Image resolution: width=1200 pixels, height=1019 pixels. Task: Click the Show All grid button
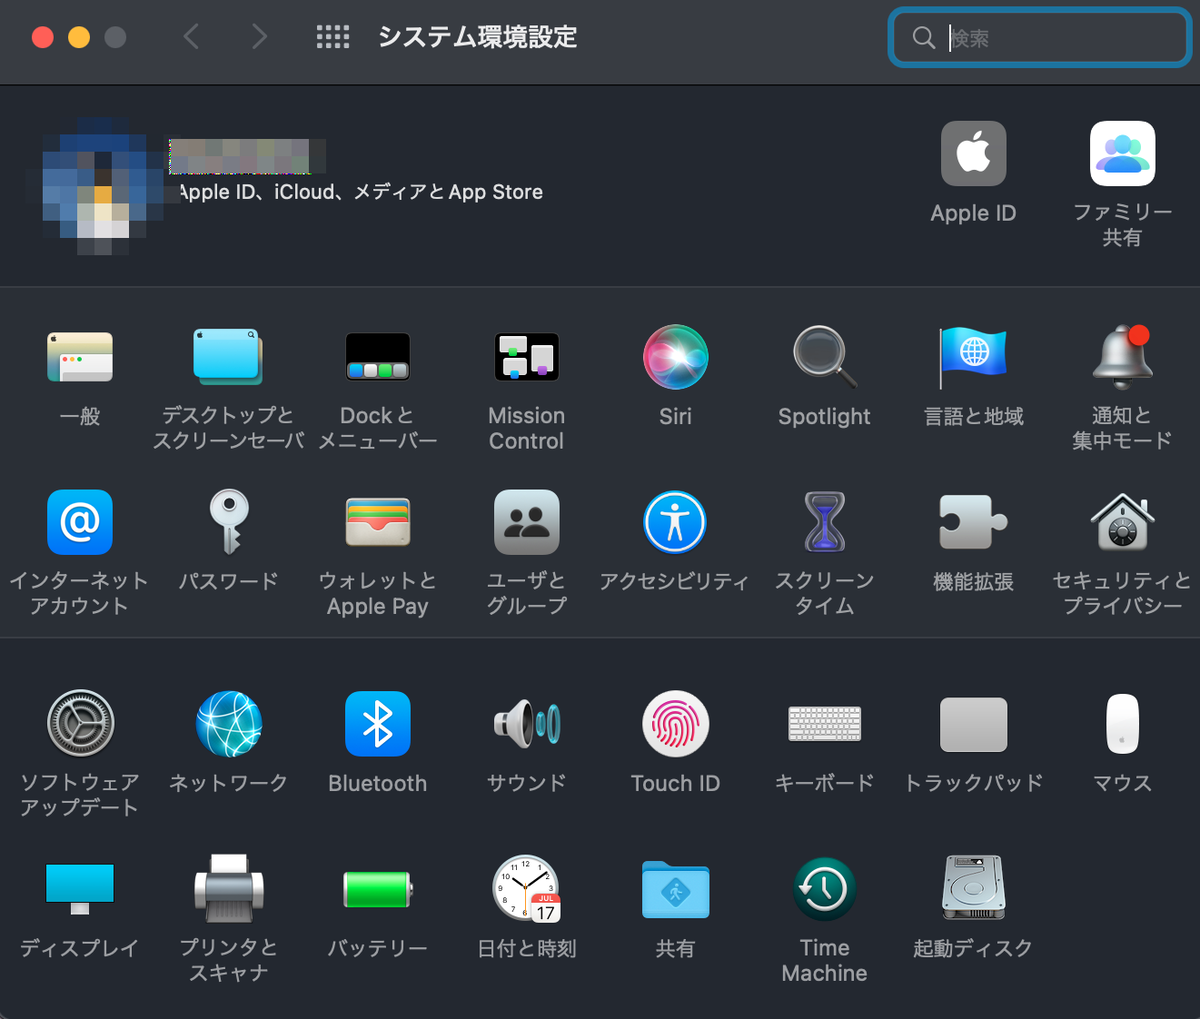[333, 38]
